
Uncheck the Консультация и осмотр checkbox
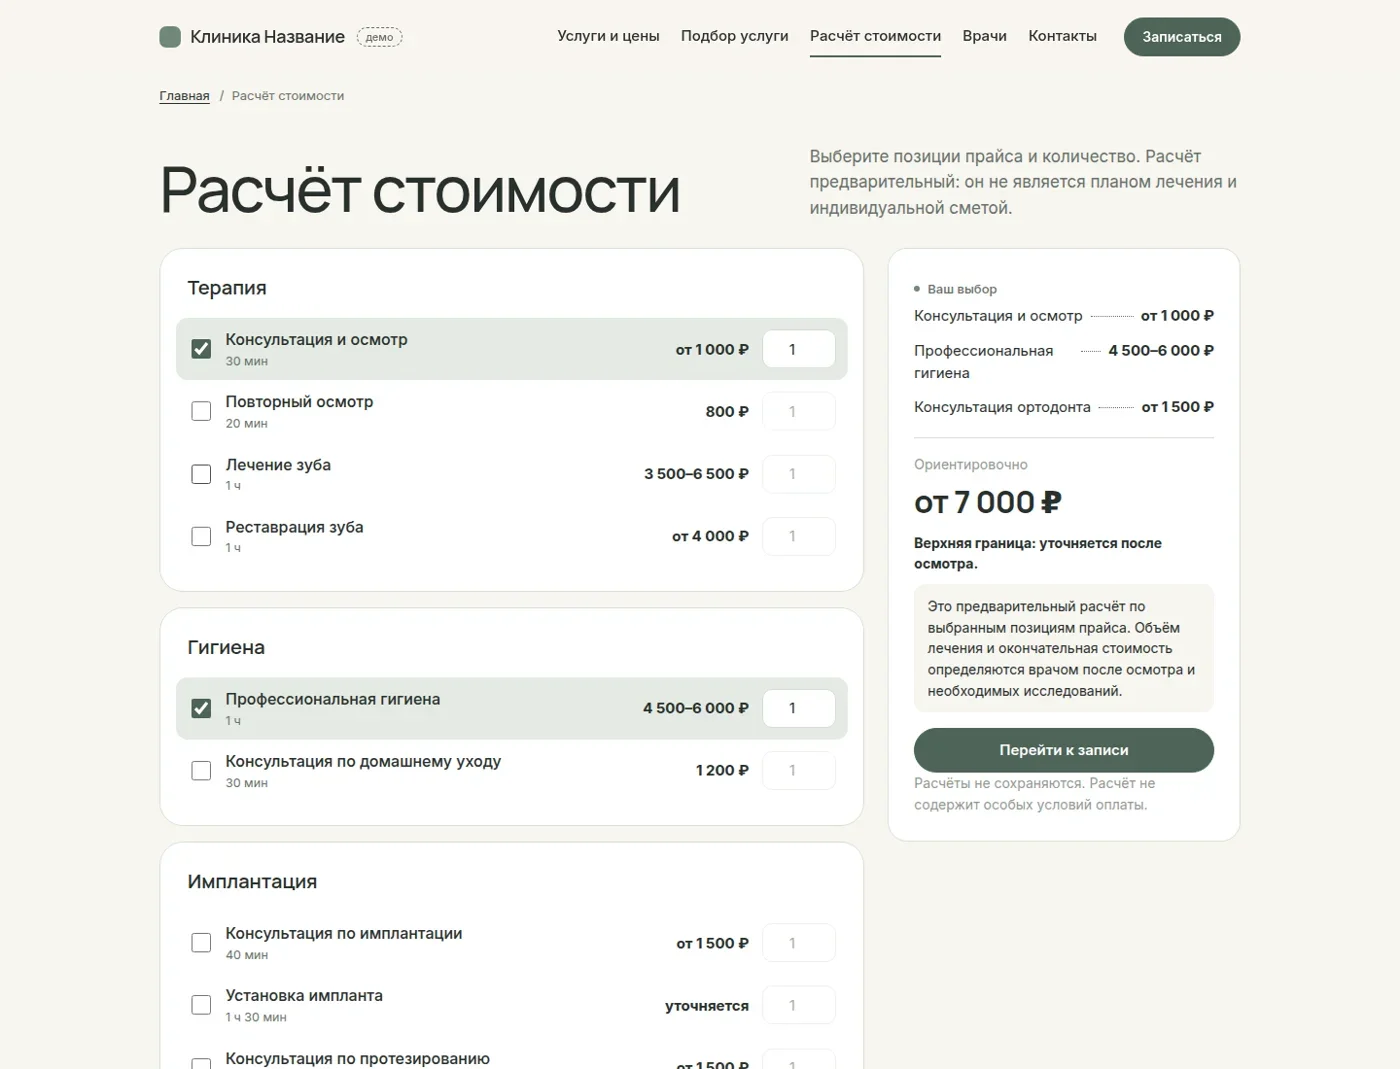tap(201, 349)
